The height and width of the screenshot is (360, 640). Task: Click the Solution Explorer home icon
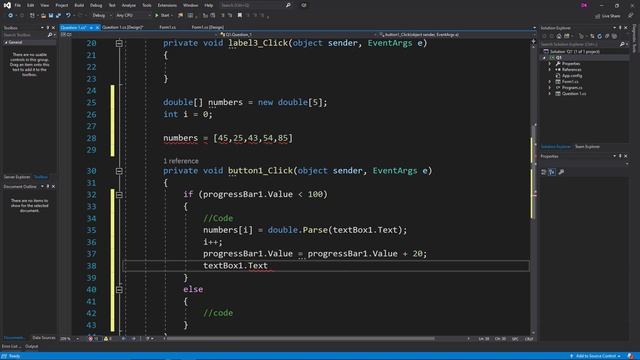559,36
